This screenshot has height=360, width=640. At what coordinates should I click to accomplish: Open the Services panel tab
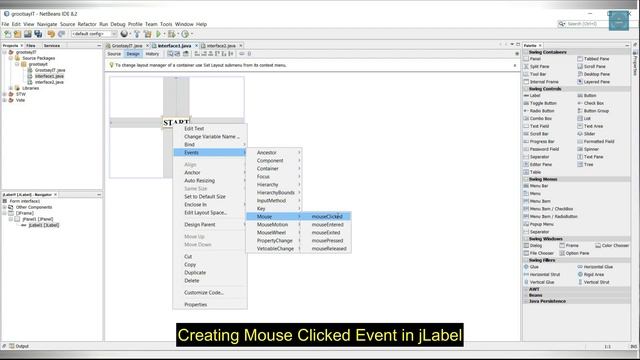click(52, 46)
